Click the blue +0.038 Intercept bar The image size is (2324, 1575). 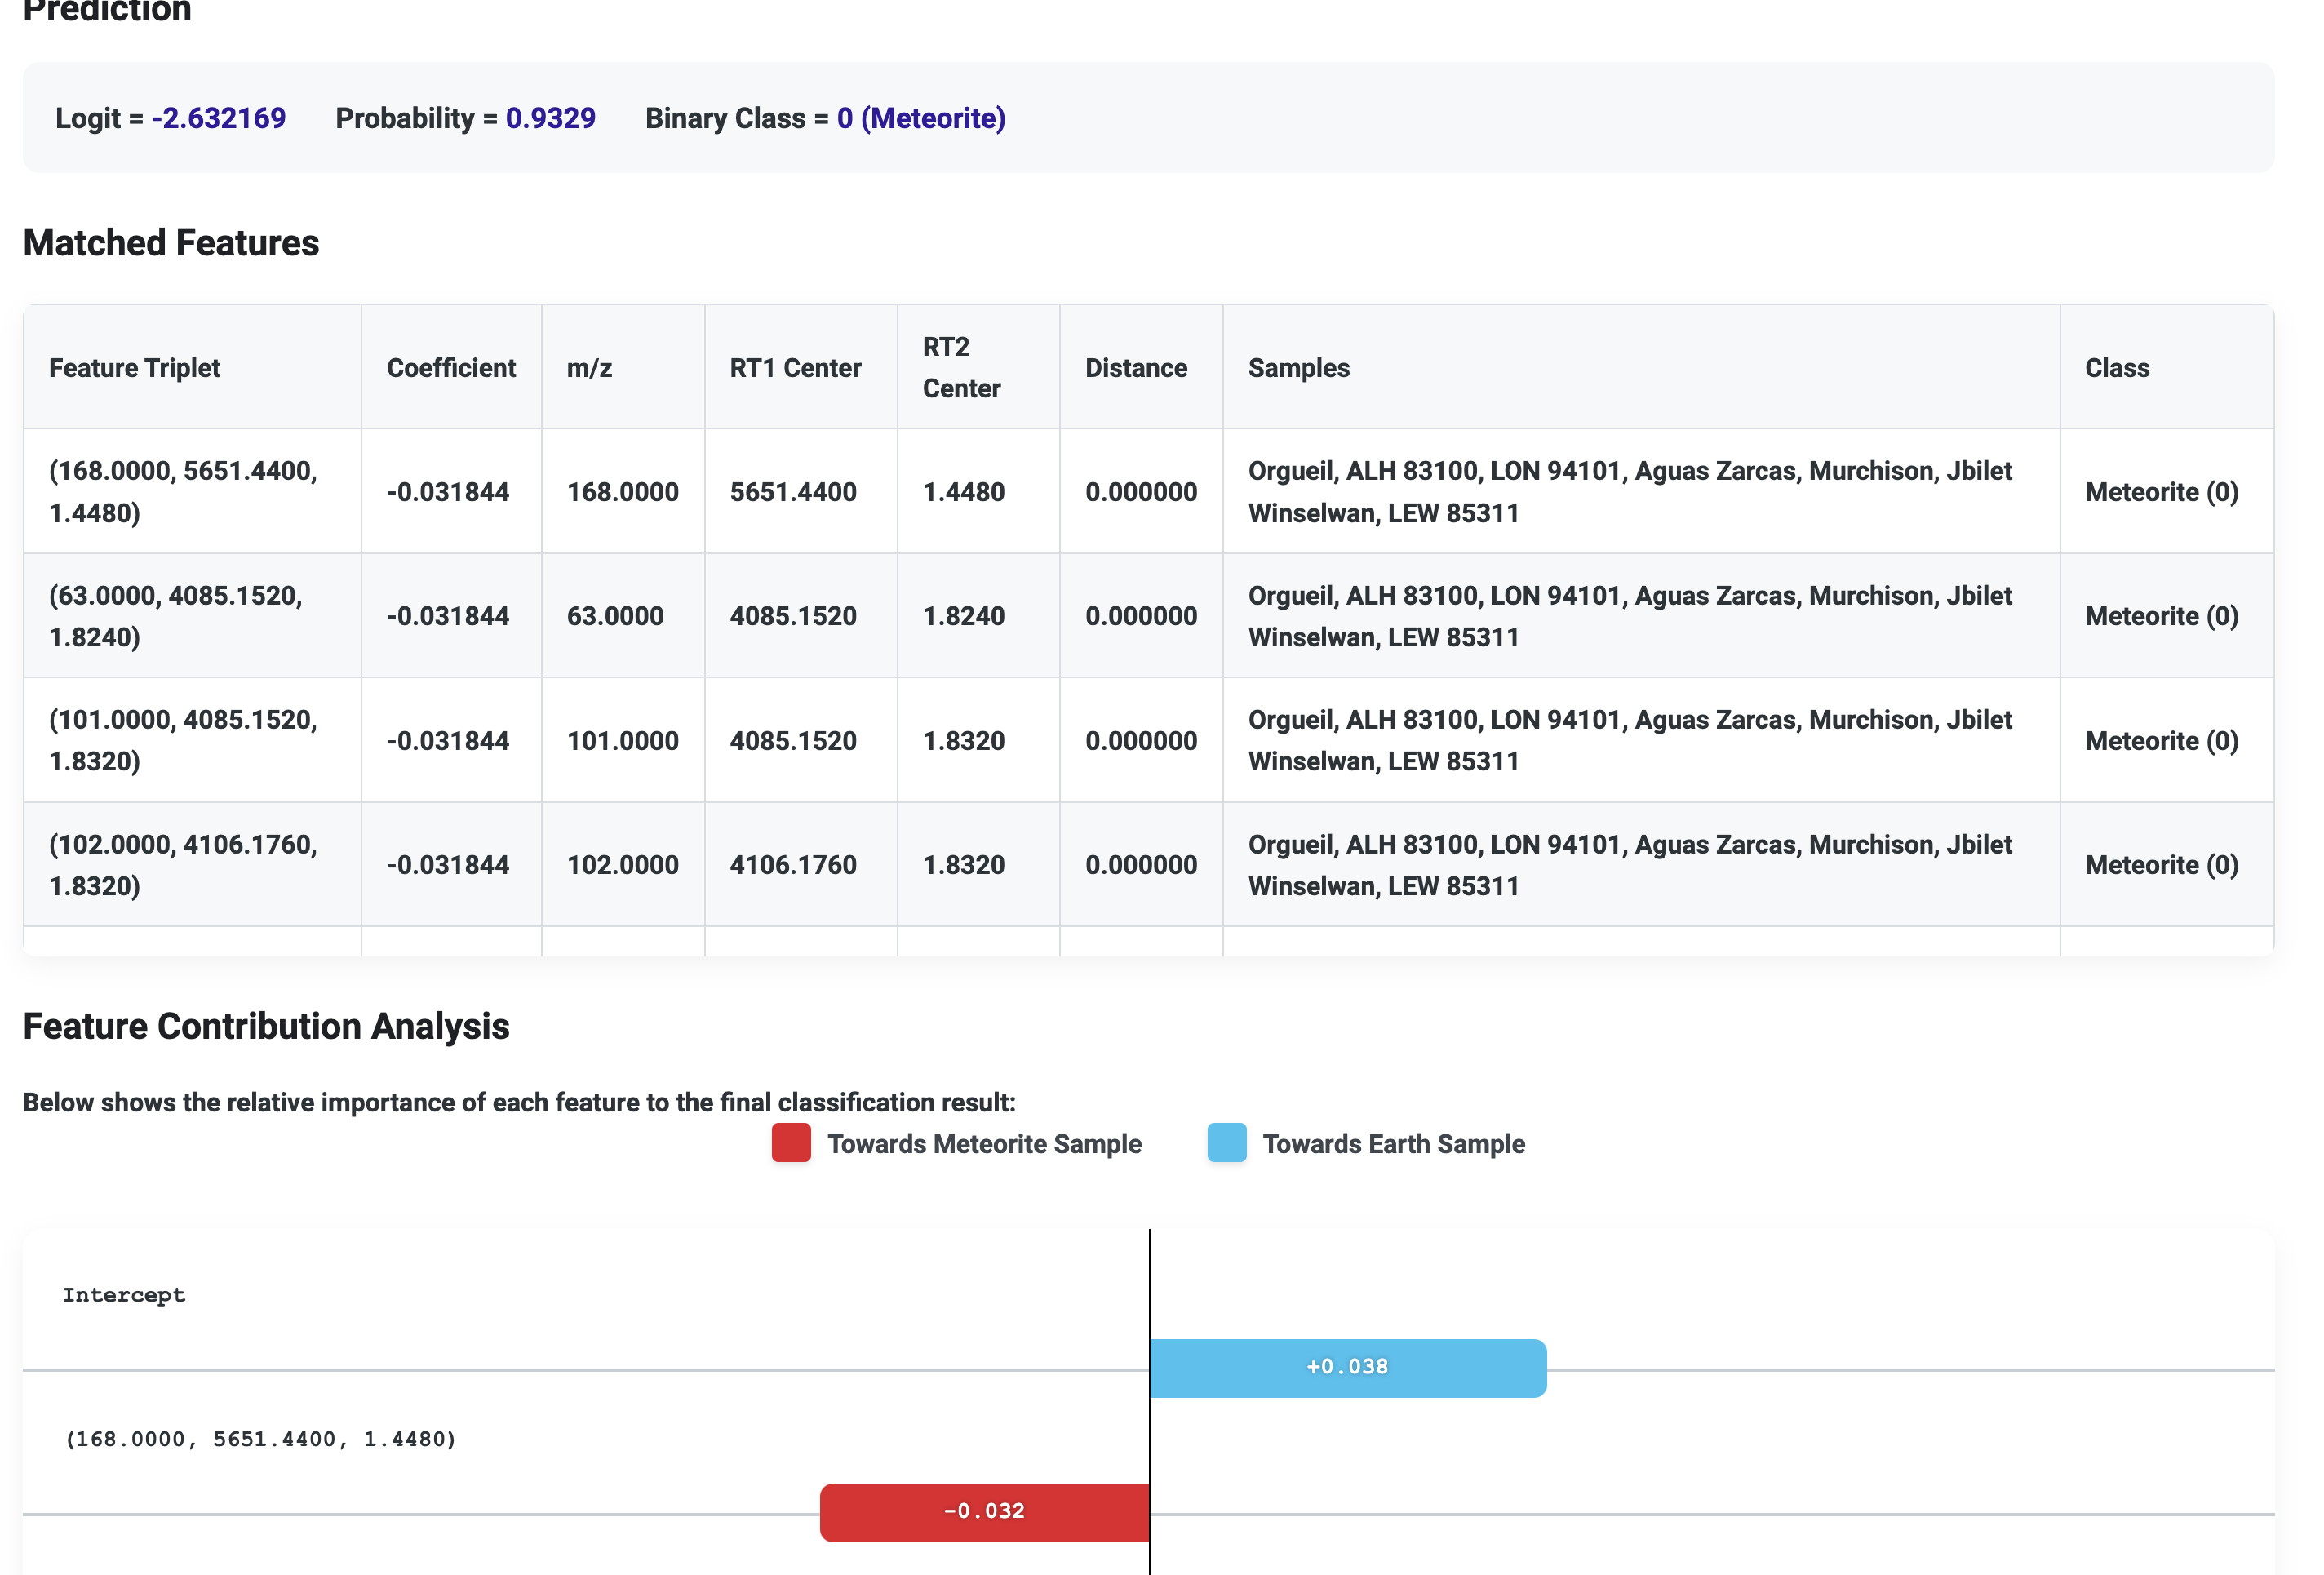tap(1347, 1367)
